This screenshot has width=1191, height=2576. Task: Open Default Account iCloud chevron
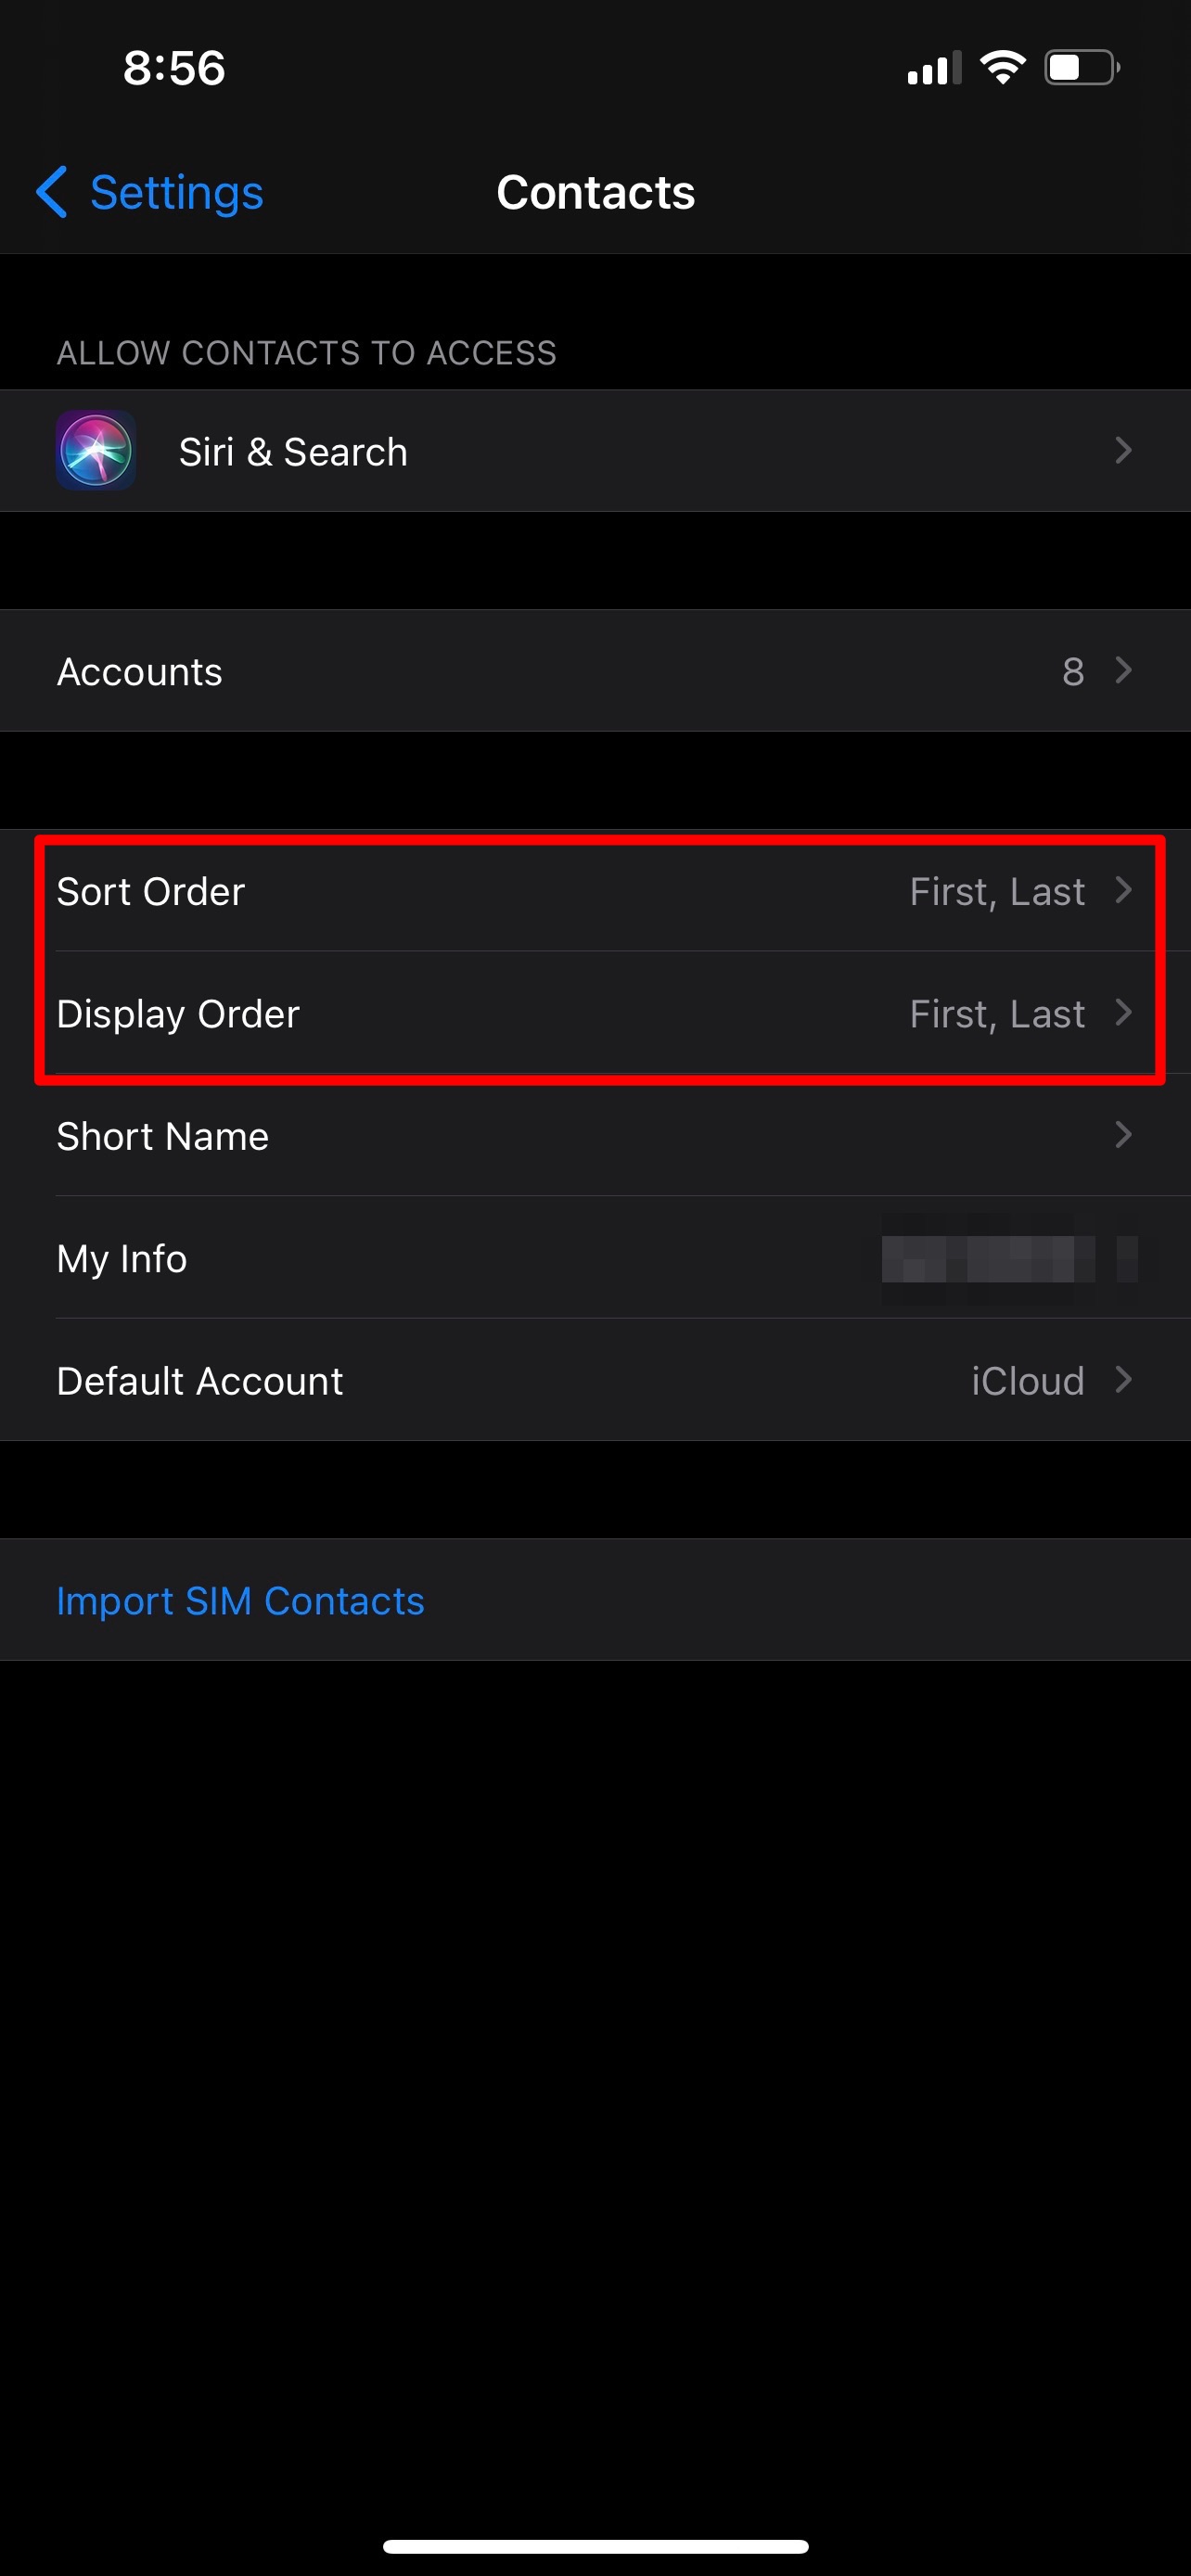click(x=1123, y=1380)
